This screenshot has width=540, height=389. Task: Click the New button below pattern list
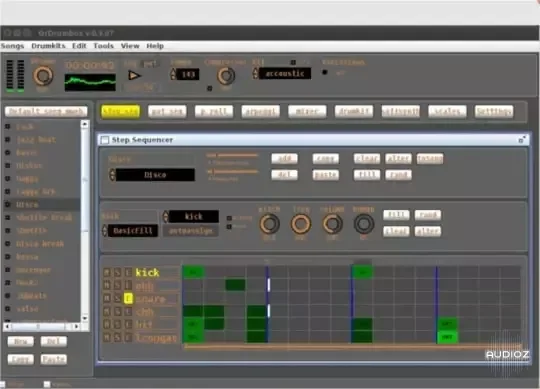(x=21, y=341)
